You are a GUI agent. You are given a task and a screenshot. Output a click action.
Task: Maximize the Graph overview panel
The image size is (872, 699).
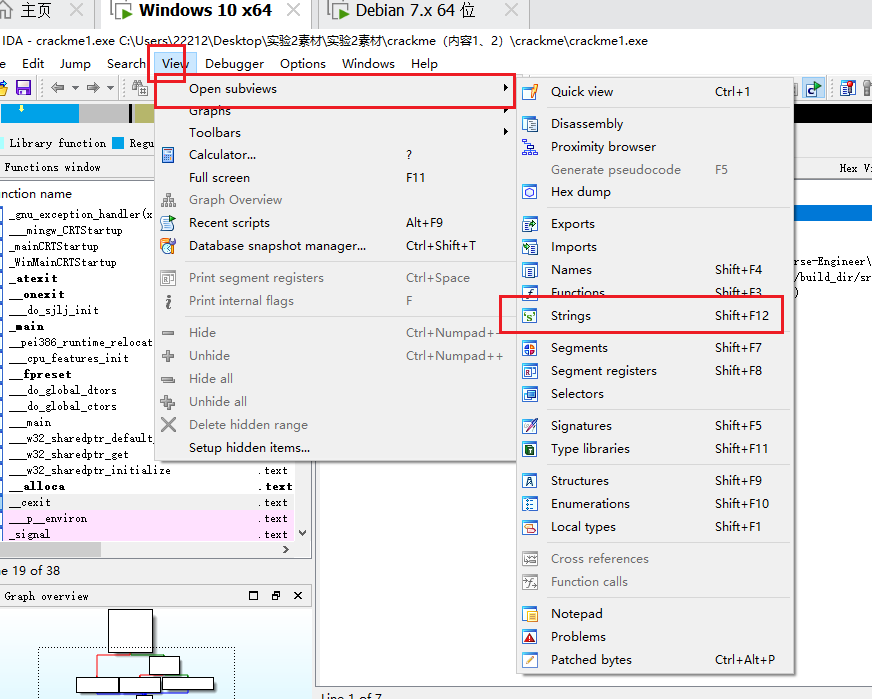[254, 596]
